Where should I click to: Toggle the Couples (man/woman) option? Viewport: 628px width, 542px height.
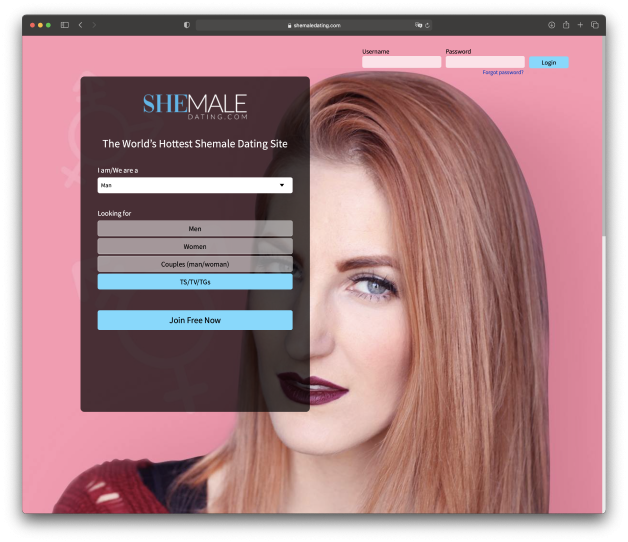coord(195,264)
